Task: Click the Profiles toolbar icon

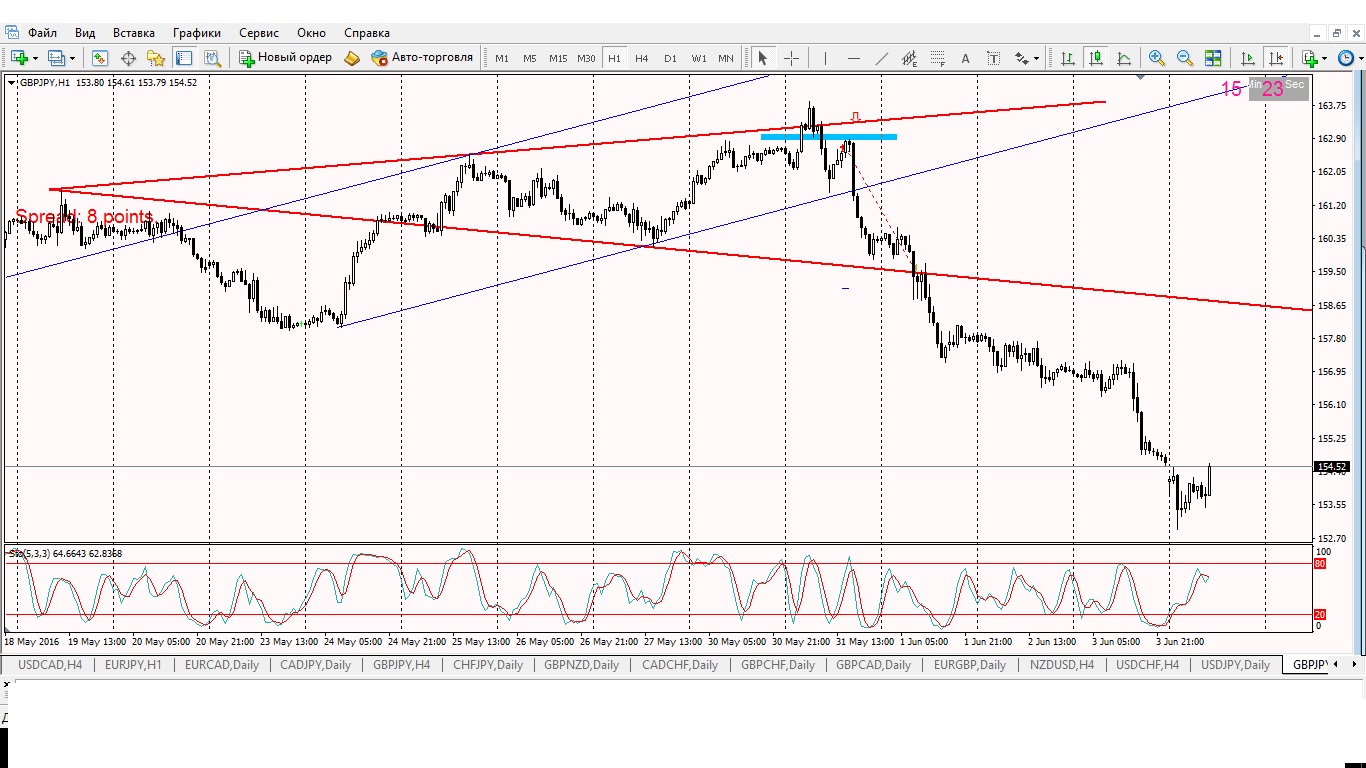Action: click(x=56, y=58)
